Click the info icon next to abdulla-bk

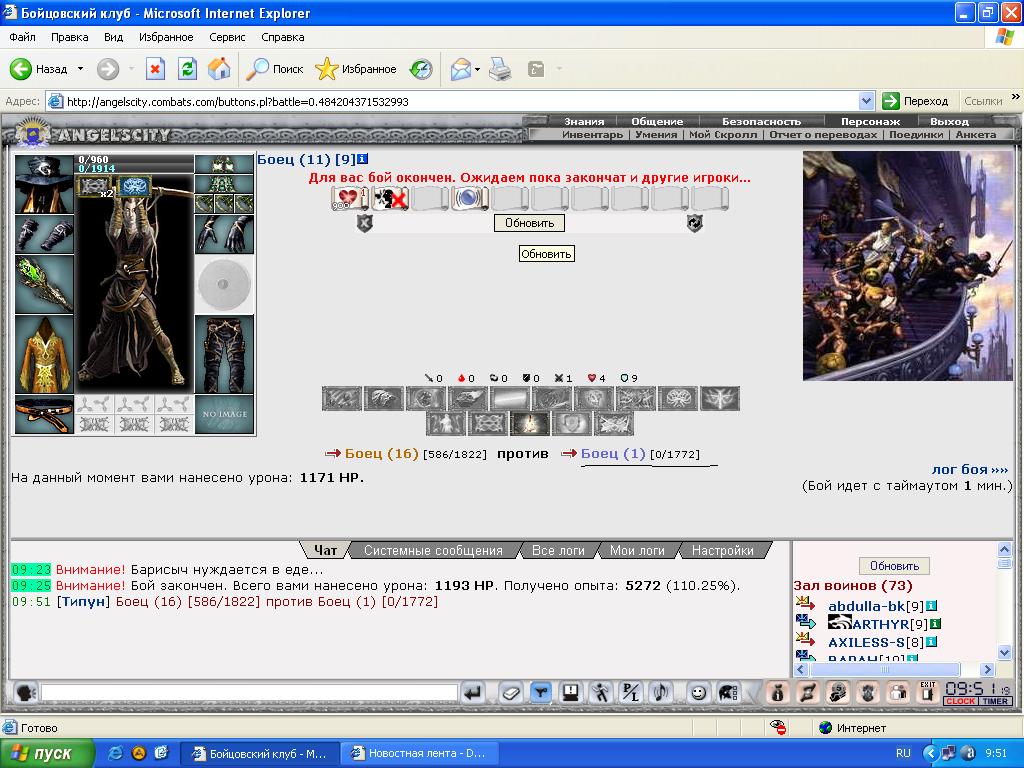932,606
